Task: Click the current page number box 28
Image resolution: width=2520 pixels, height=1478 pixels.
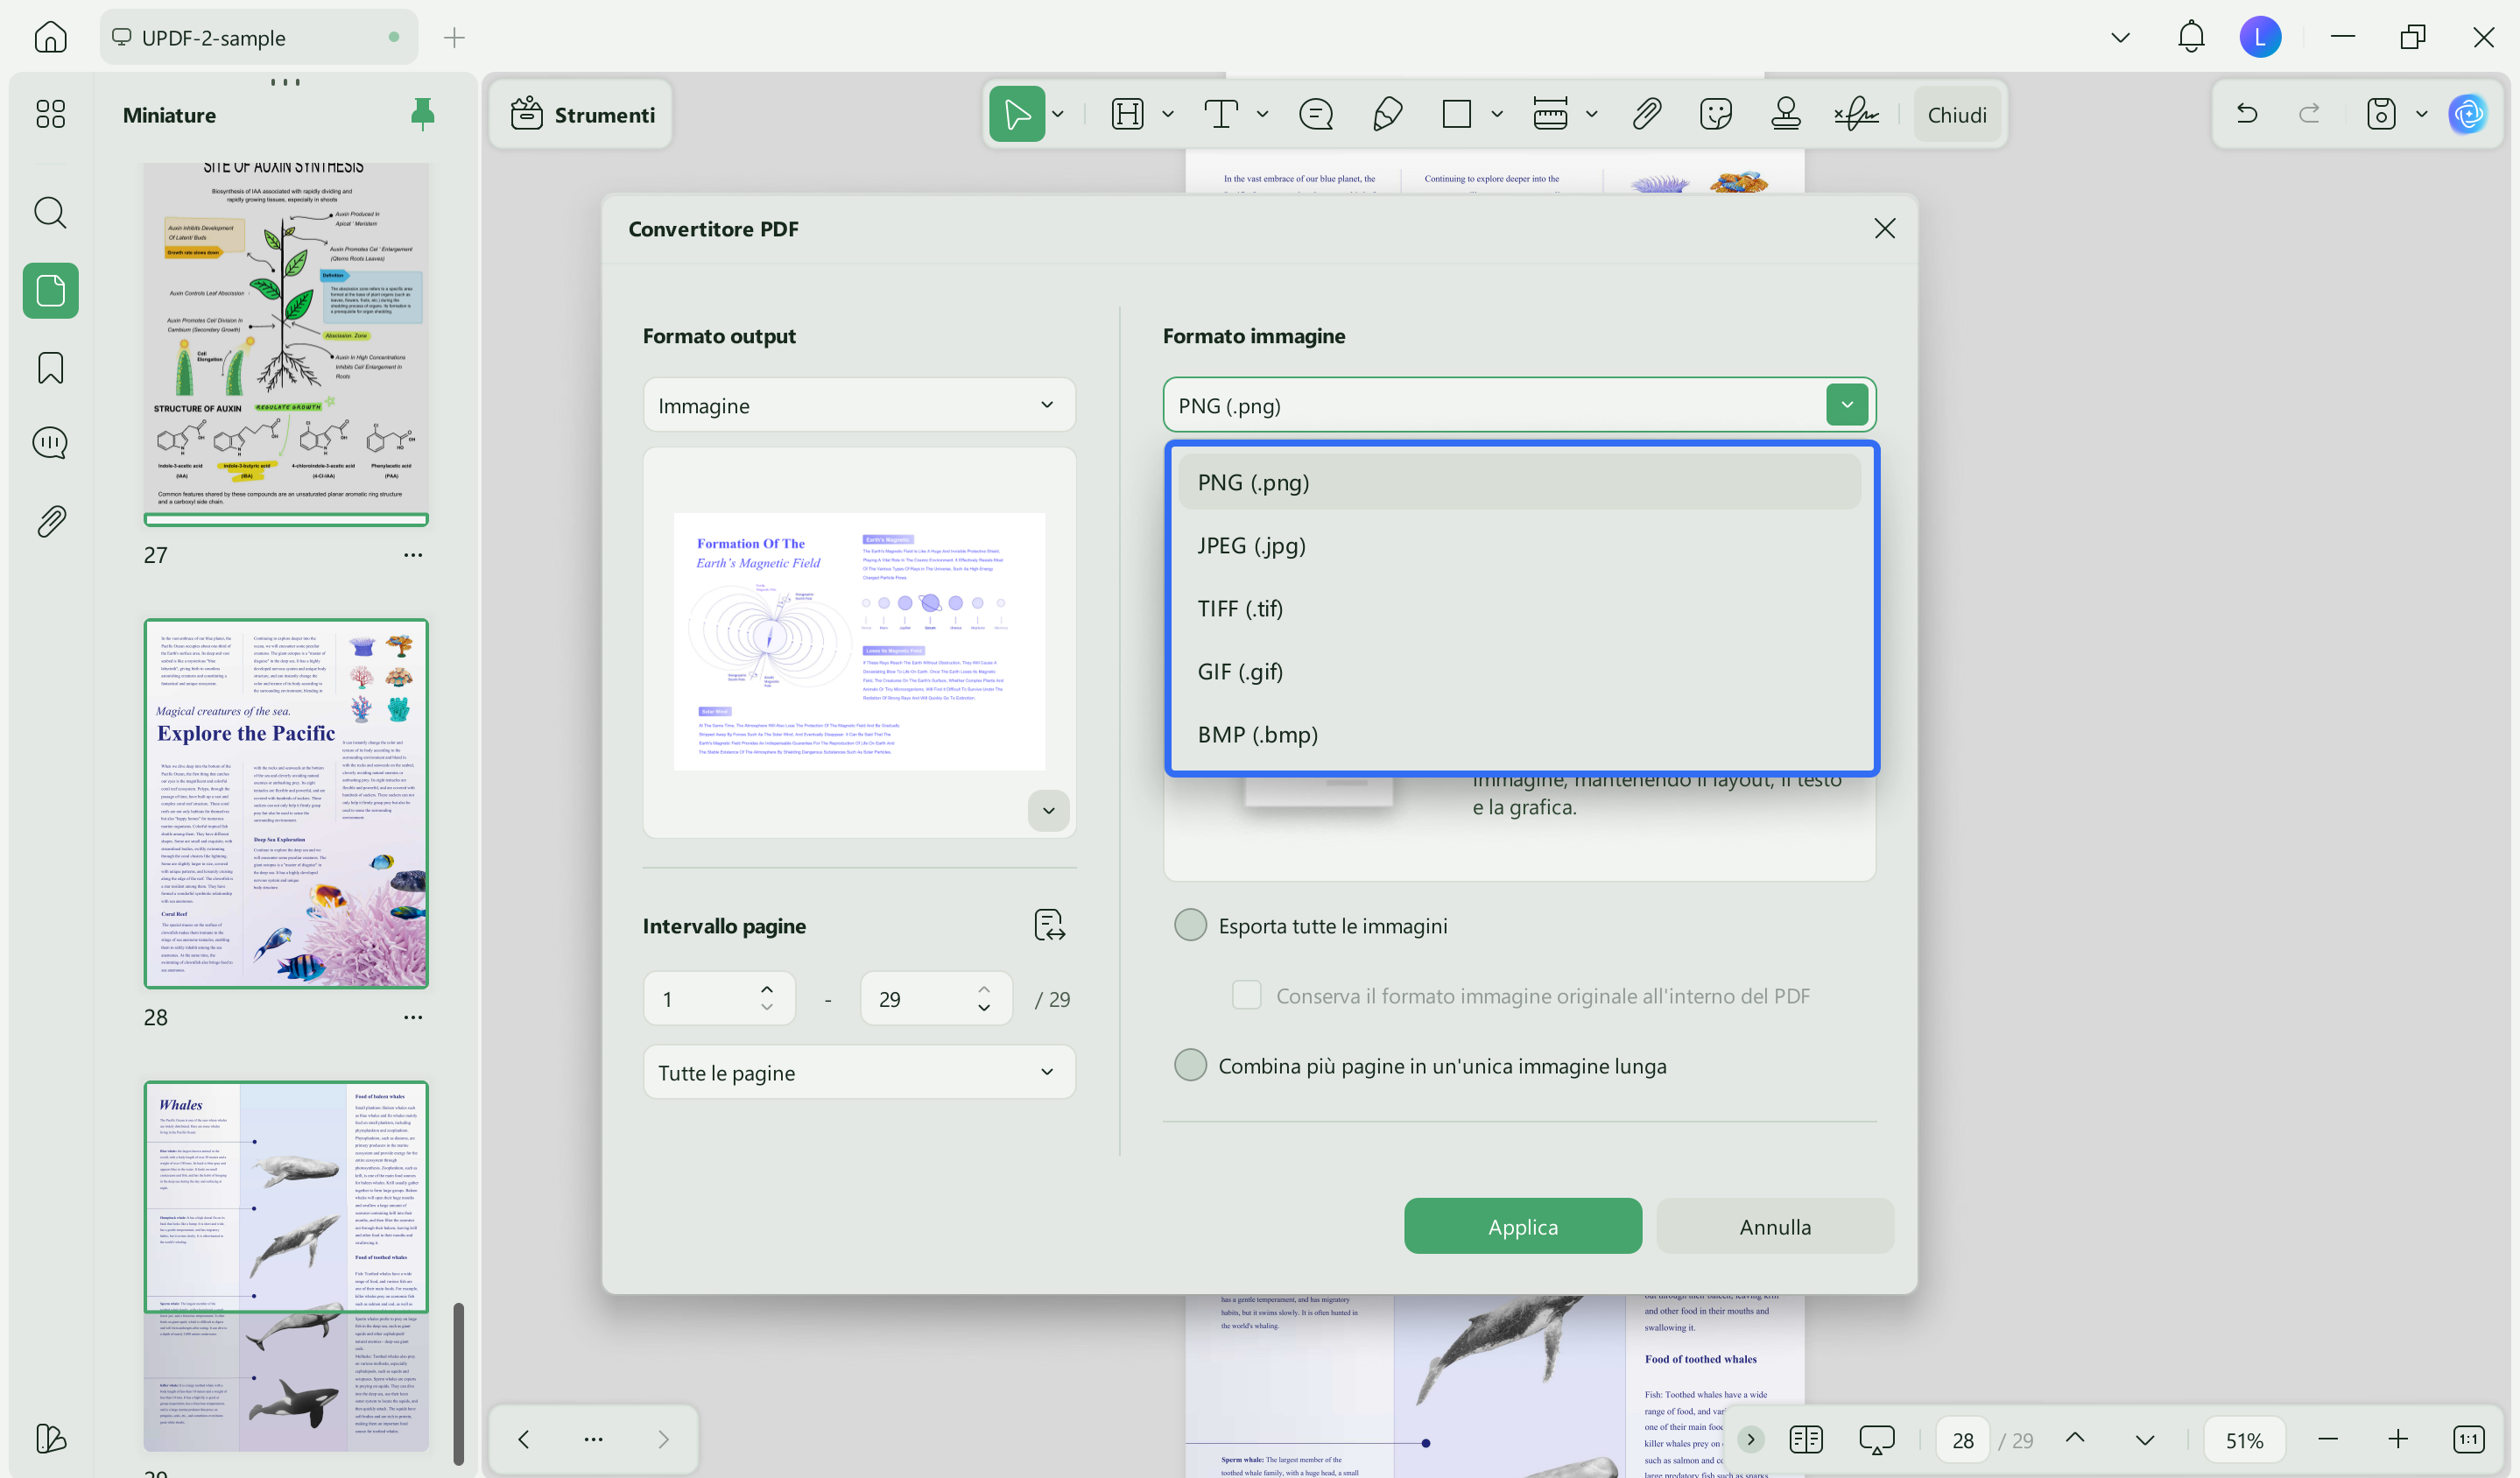Action: 1963,1439
